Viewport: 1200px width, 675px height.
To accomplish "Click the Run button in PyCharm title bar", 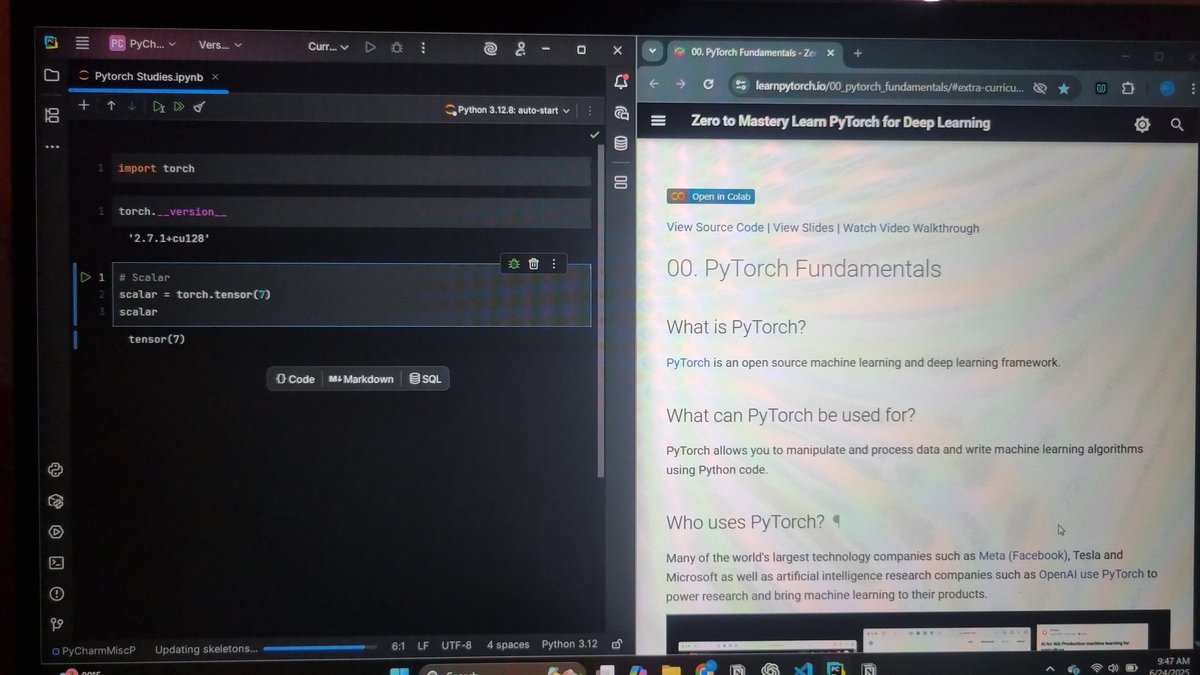I will 370,46.
